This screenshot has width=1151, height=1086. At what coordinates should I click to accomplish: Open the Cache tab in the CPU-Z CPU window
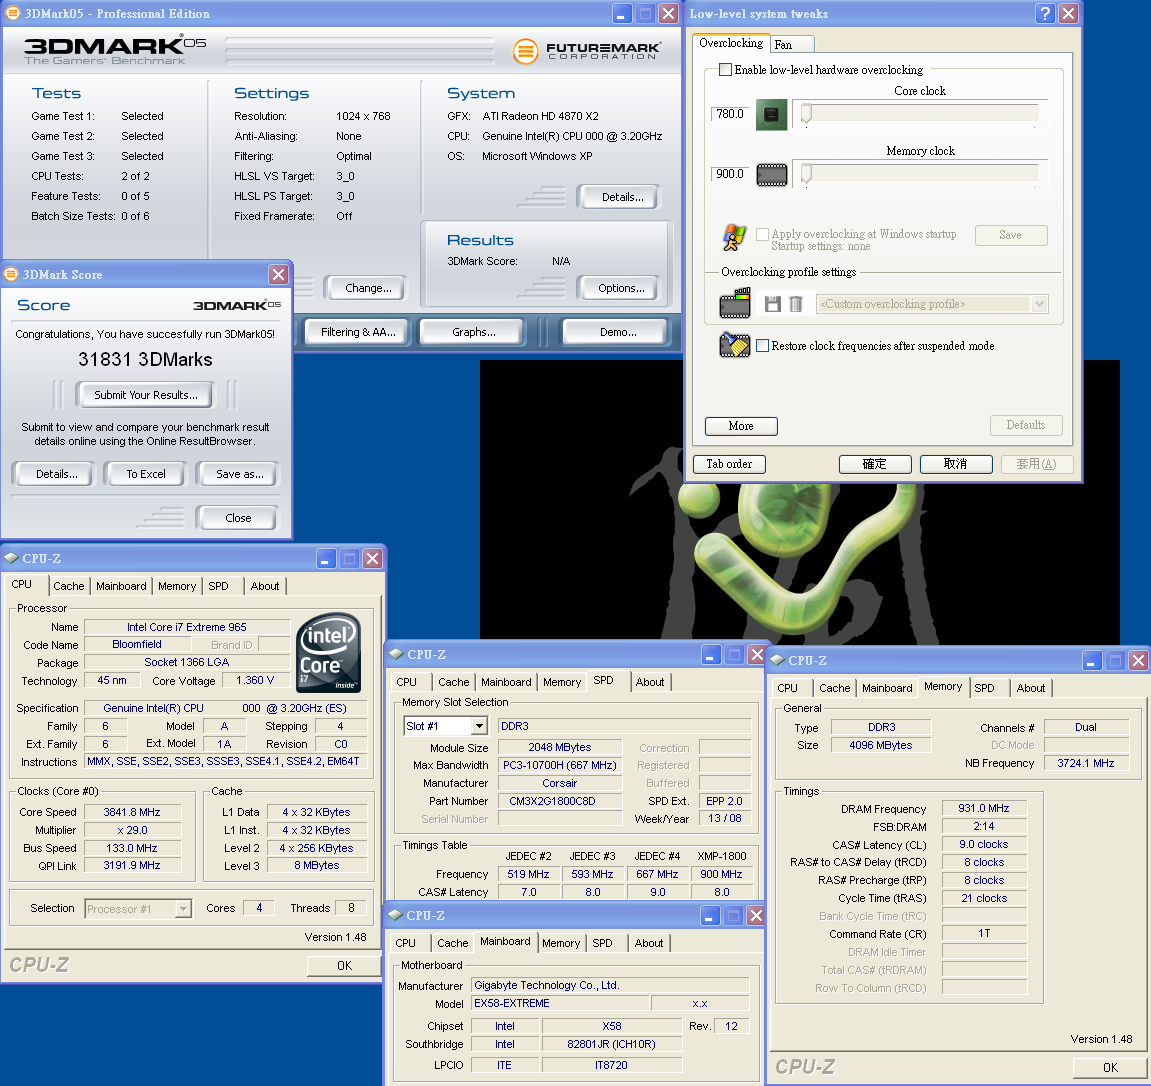click(x=69, y=586)
